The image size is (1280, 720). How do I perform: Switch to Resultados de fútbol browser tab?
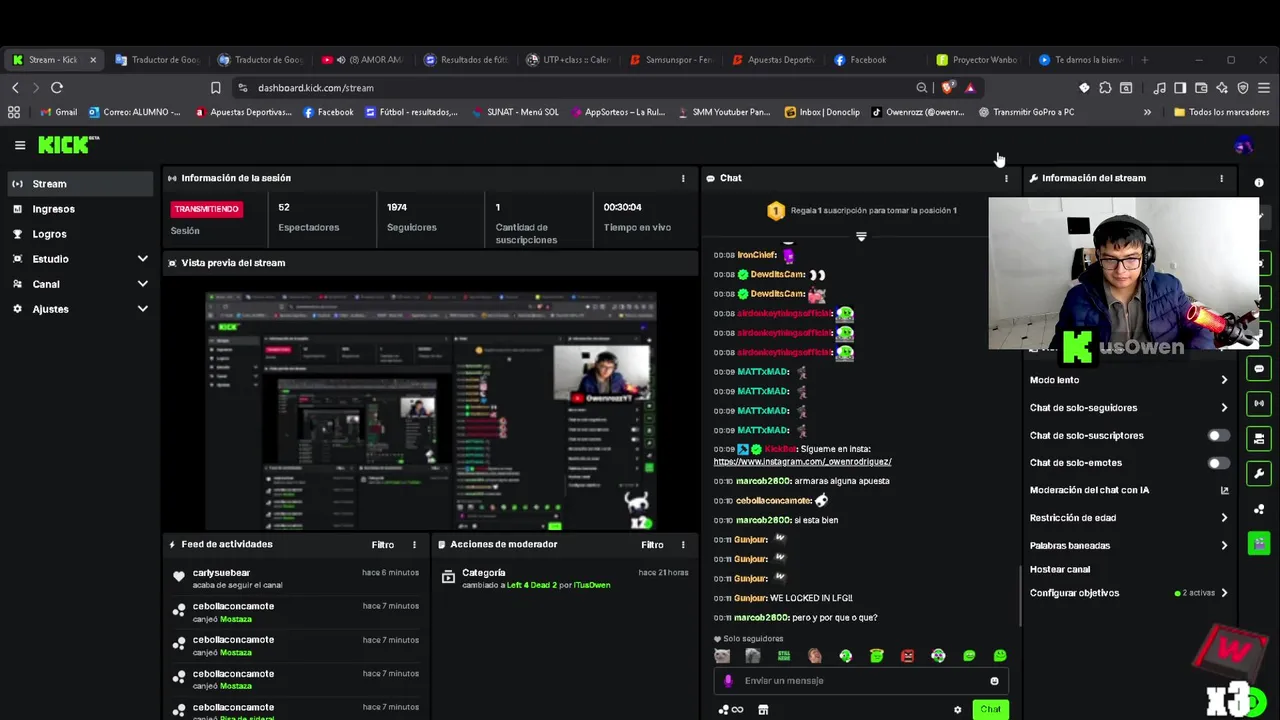(467, 60)
